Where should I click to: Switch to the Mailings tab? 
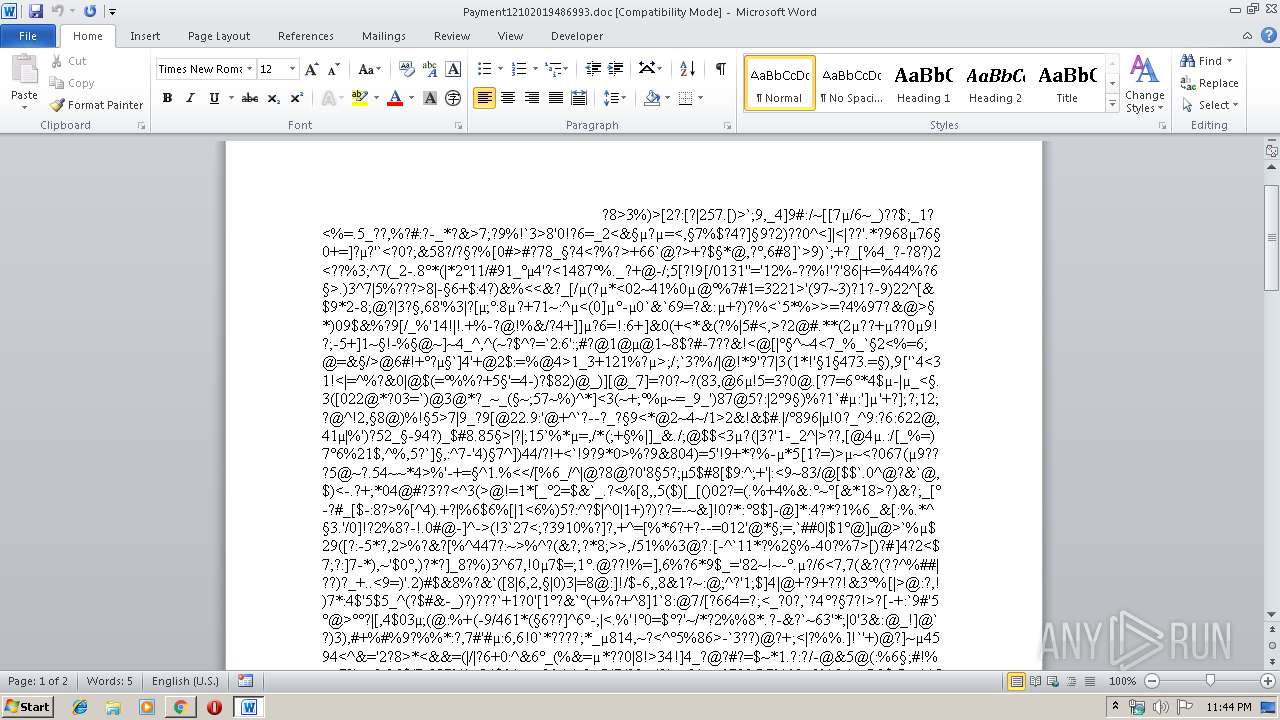point(384,36)
